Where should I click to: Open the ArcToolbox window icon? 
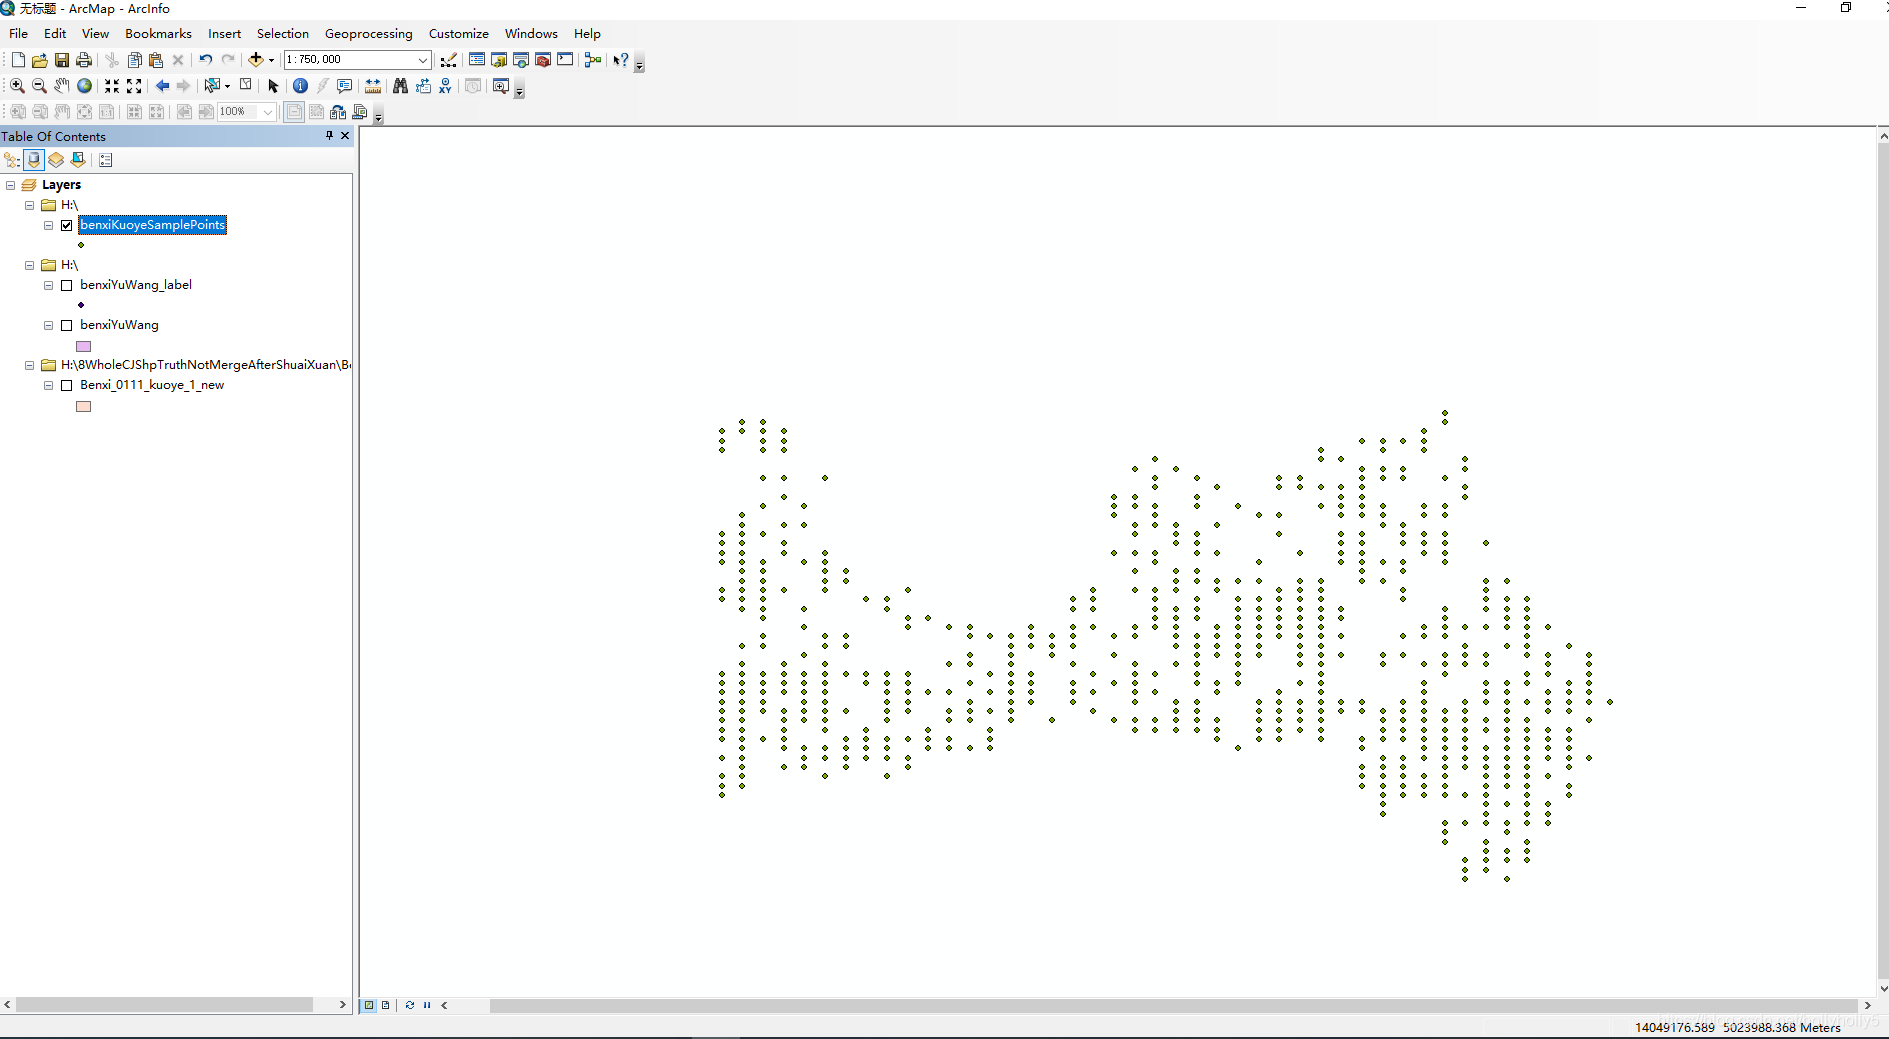[x=543, y=60]
